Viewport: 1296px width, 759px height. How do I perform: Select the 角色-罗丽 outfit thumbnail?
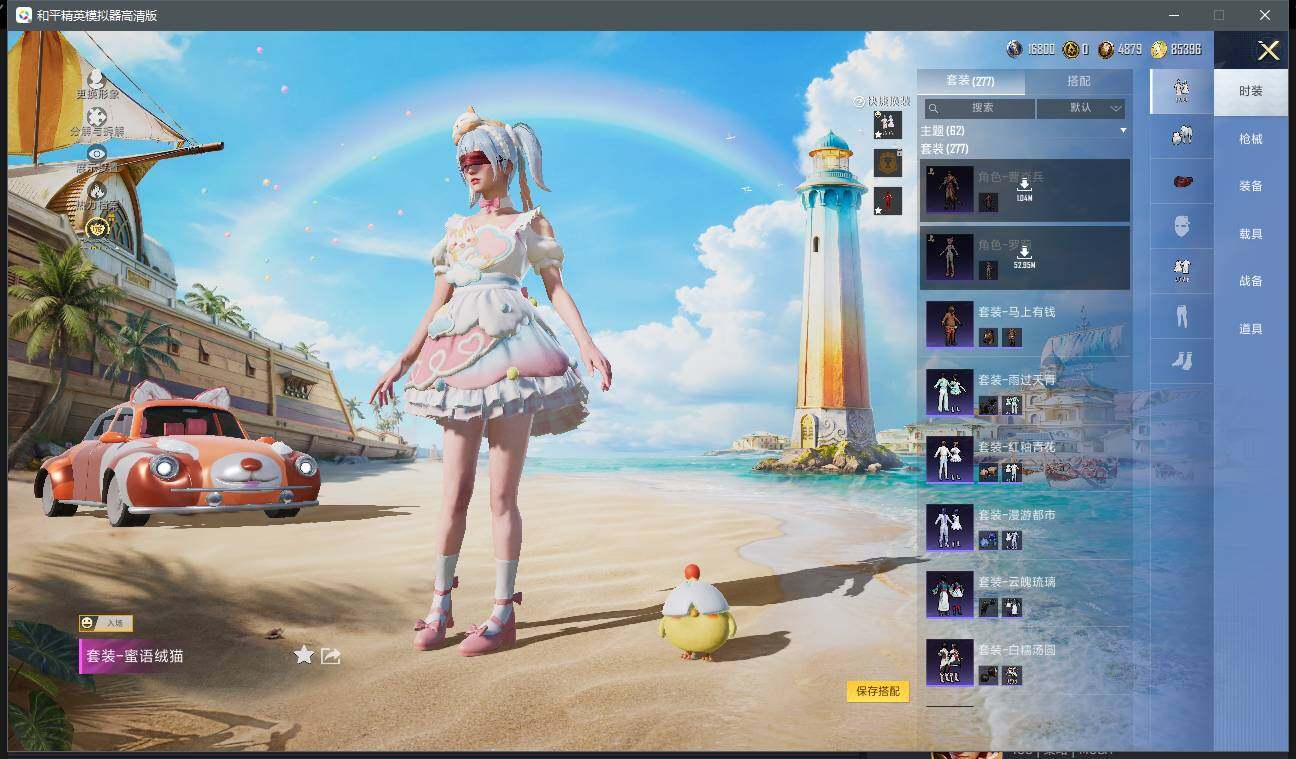tap(949, 257)
